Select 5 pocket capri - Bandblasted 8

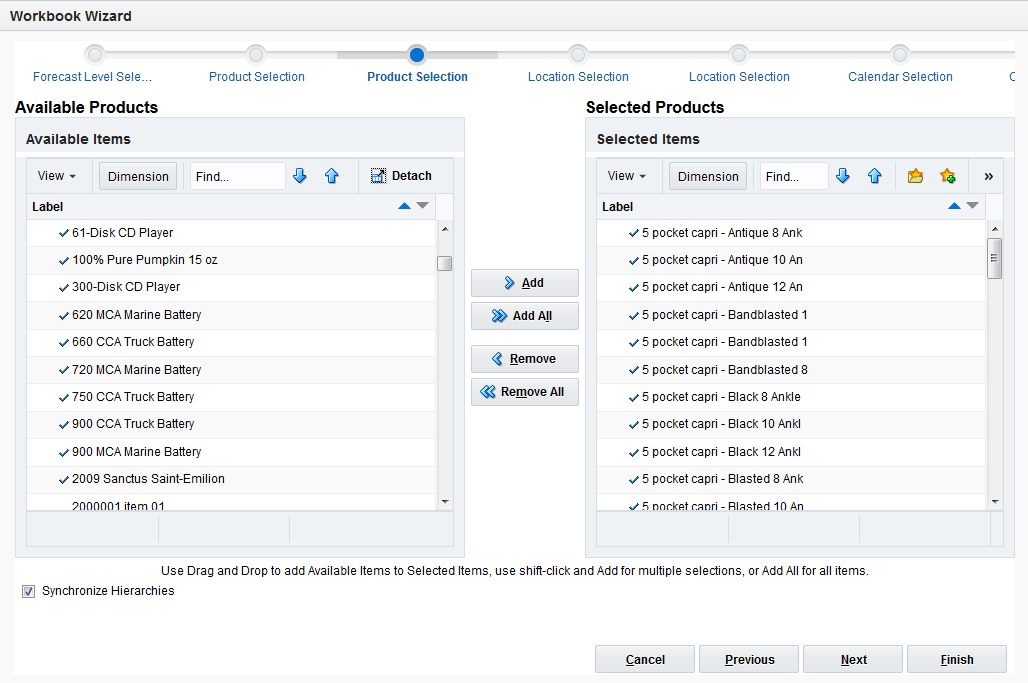tap(791, 370)
